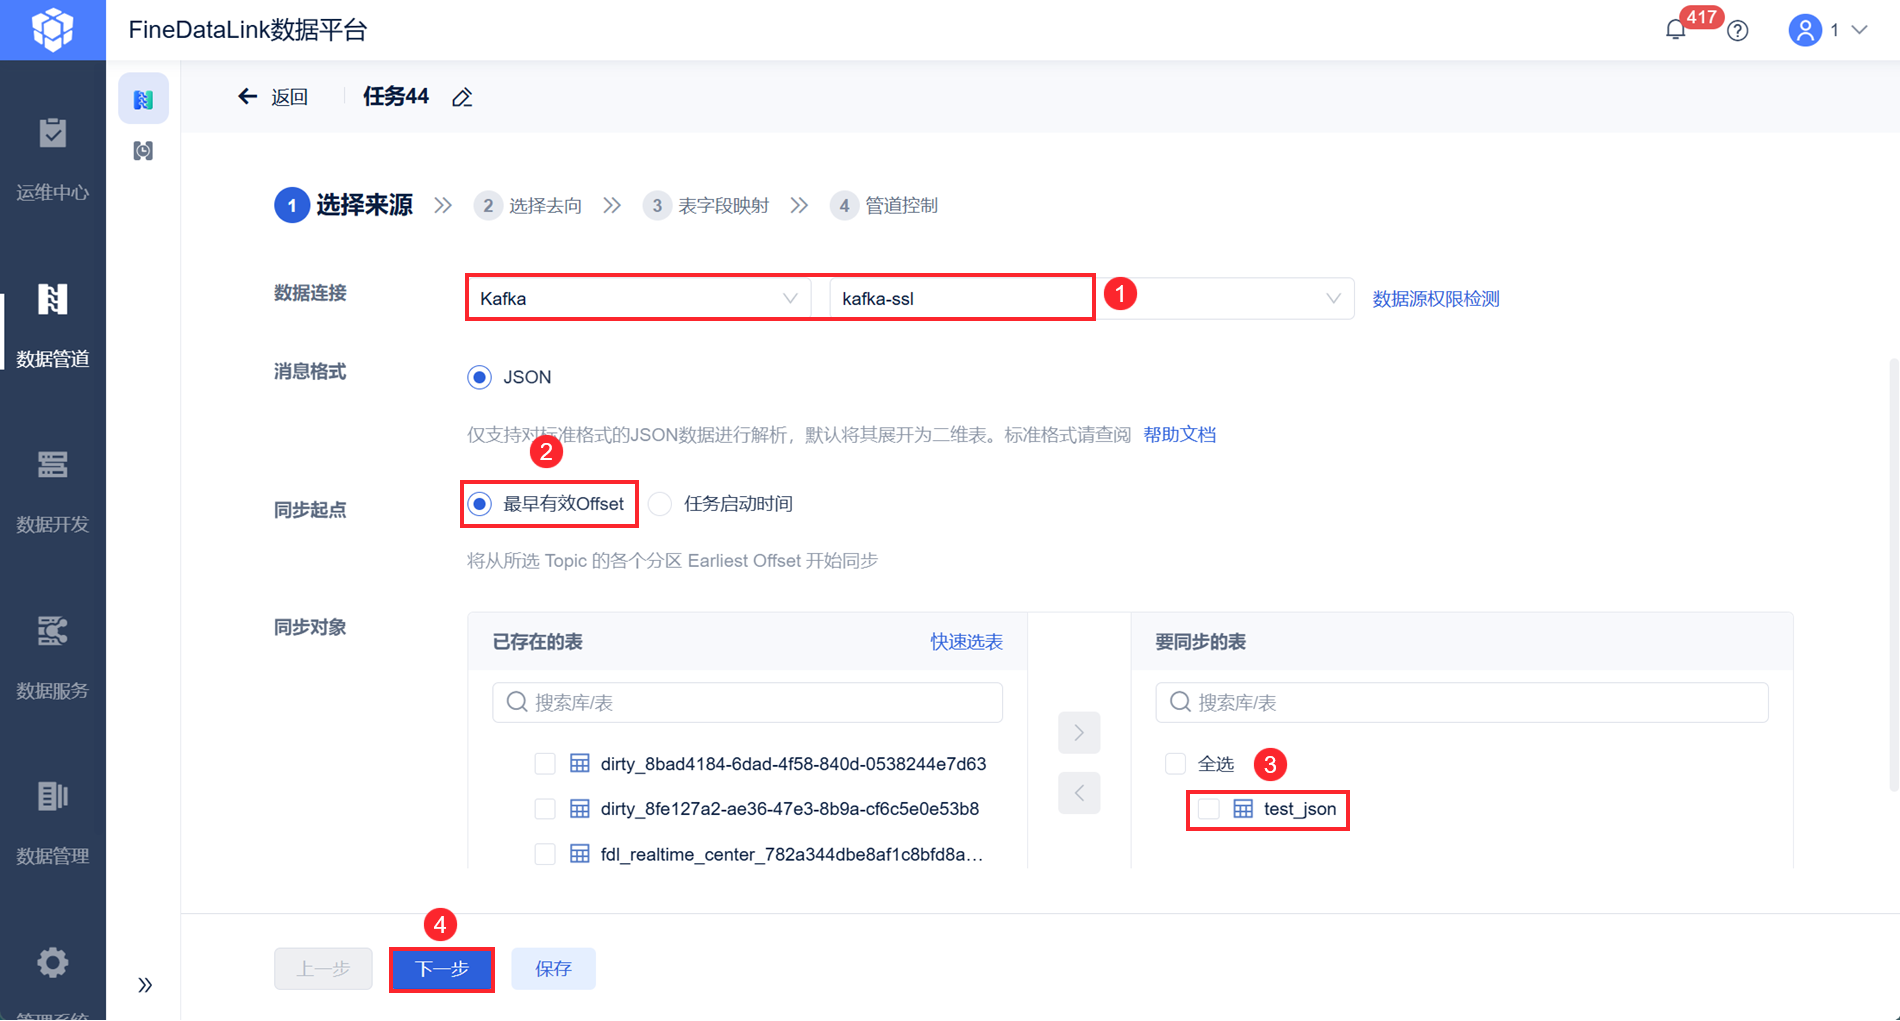Click the 任务44 task title
Screen dimensions: 1900x1021
pos(396,96)
